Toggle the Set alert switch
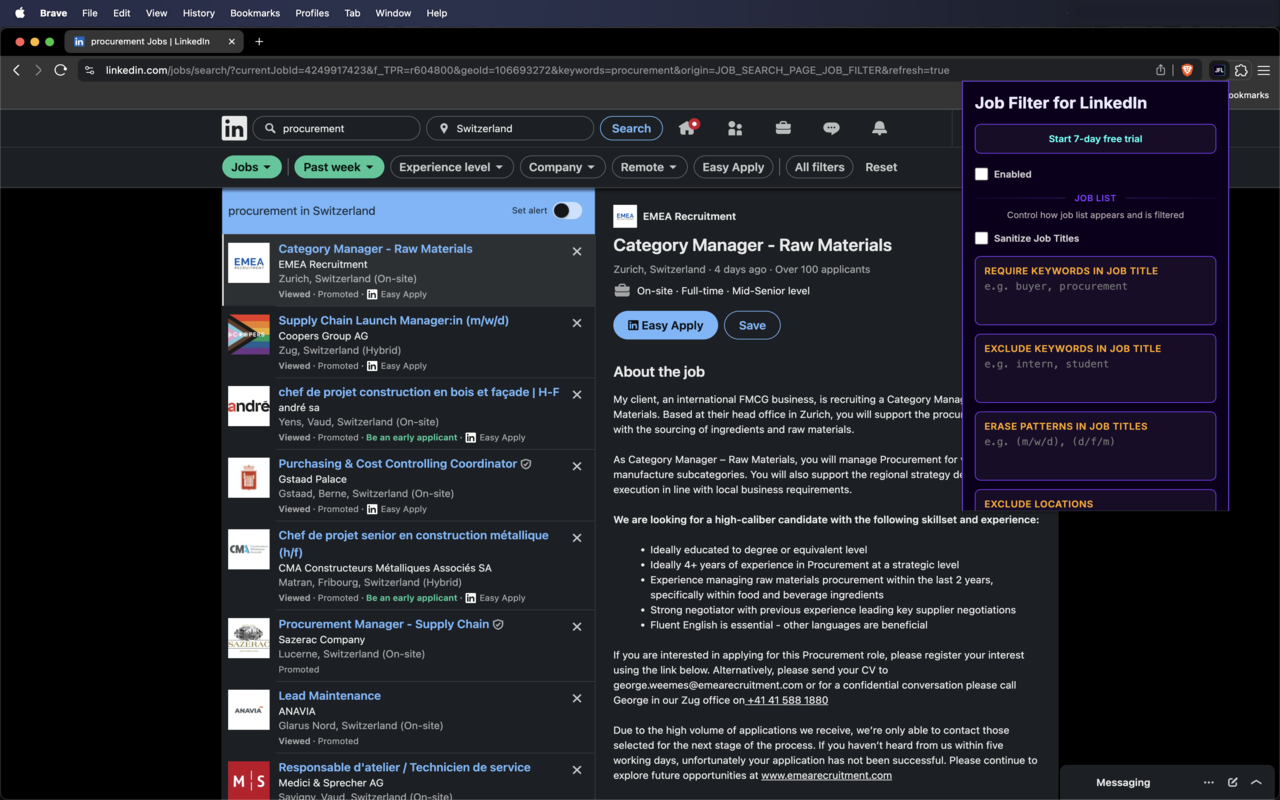 coord(567,210)
